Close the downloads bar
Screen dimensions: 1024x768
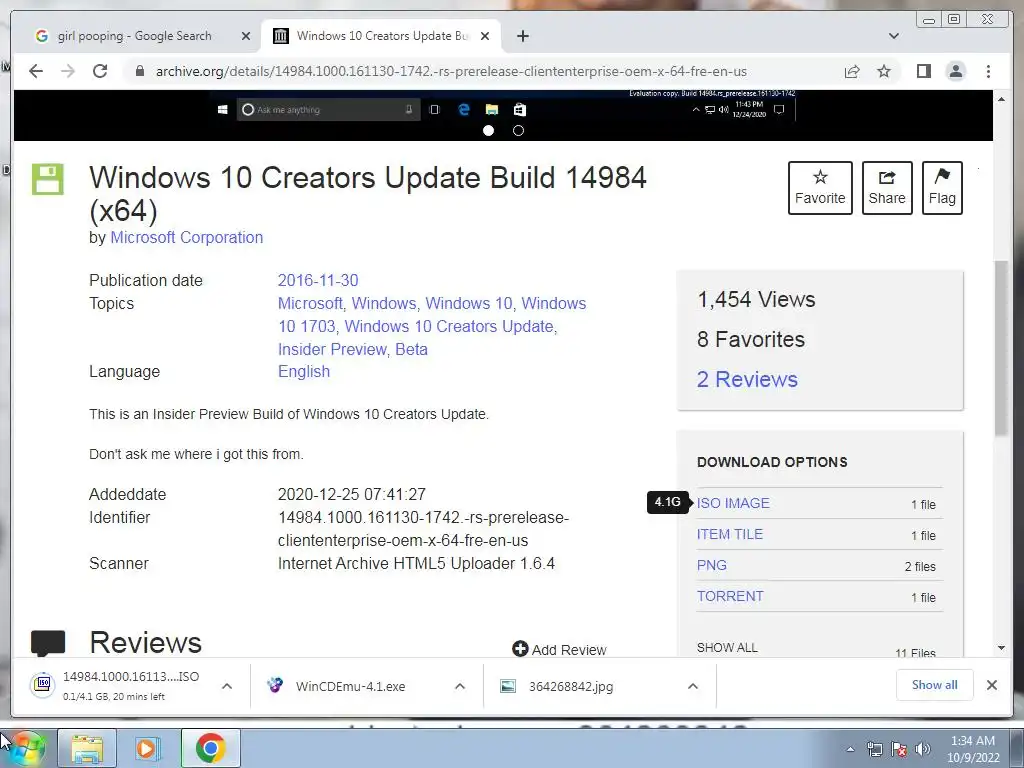tap(991, 684)
